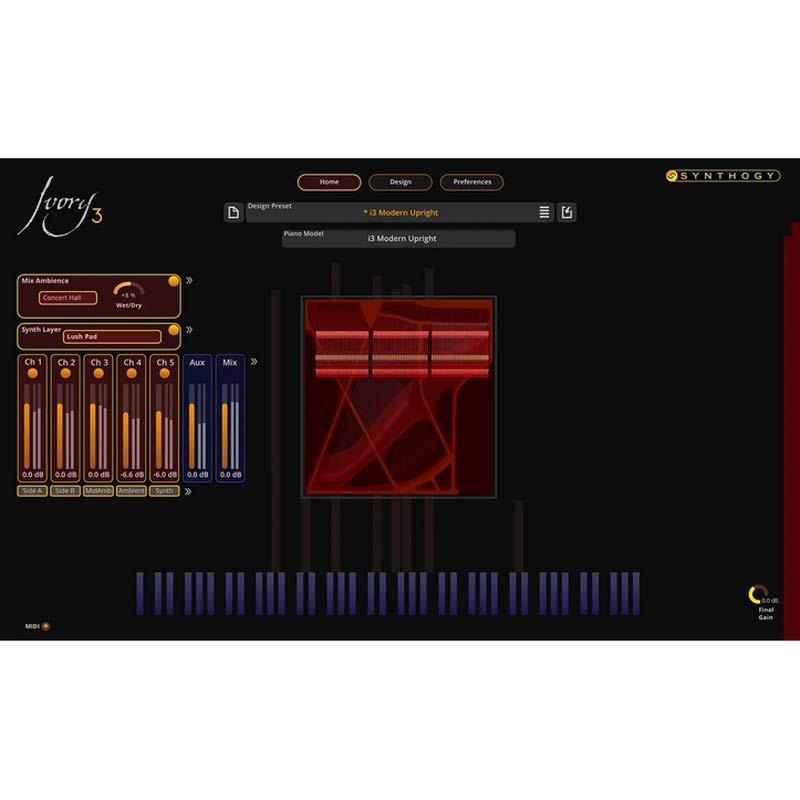Expand the mixer channels chevron
The height and width of the screenshot is (800, 800).
[252, 362]
